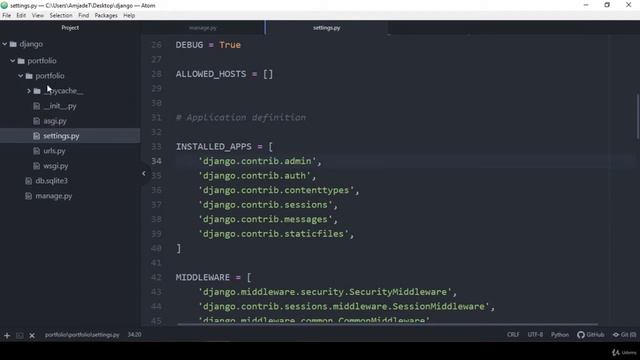Click the horizontal scrollbar of editor
Screen dimensions: 640x360
(388, 324)
